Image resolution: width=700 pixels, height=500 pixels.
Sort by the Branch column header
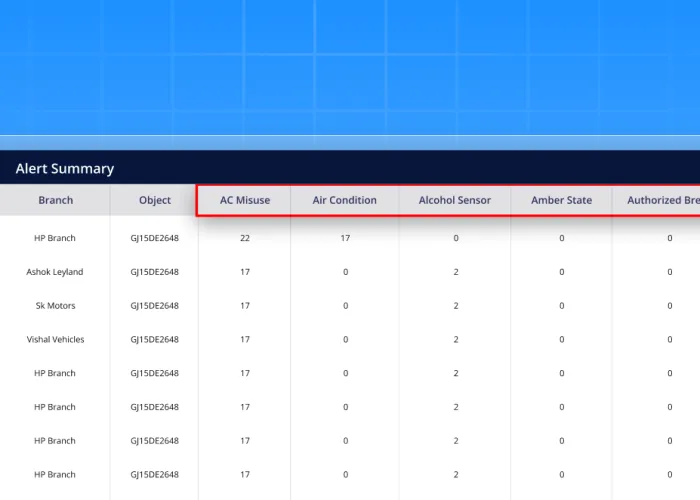pyautogui.click(x=55, y=200)
